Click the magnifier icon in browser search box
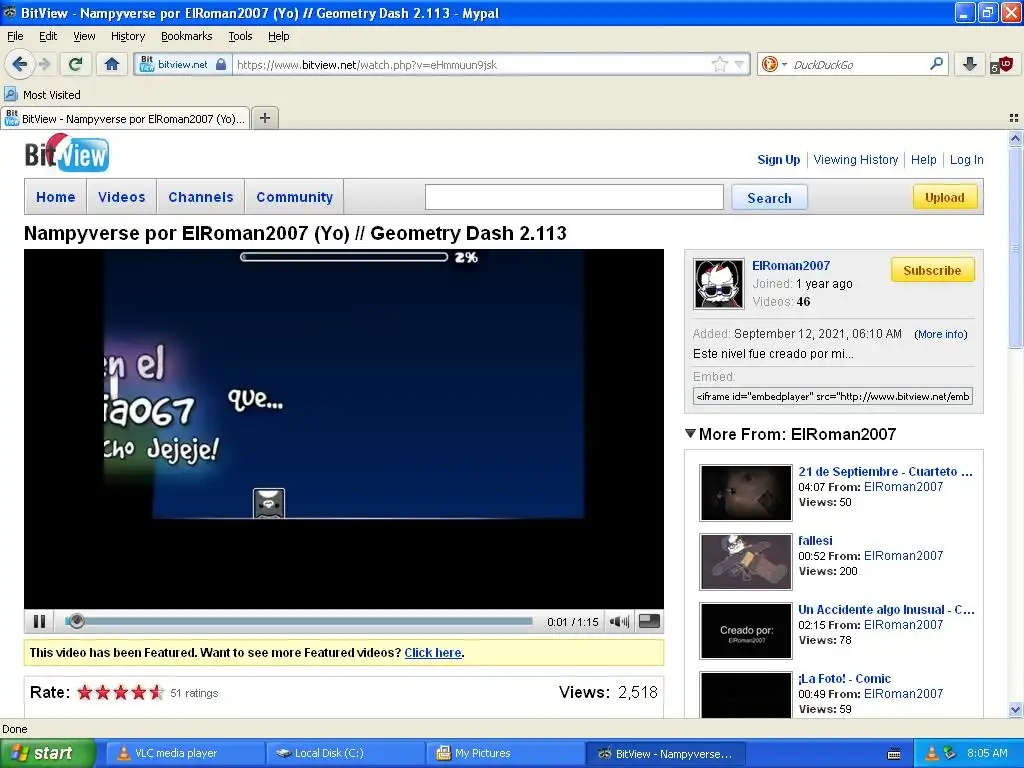1024x768 pixels. pyautogui.click(x=936, y=64)
